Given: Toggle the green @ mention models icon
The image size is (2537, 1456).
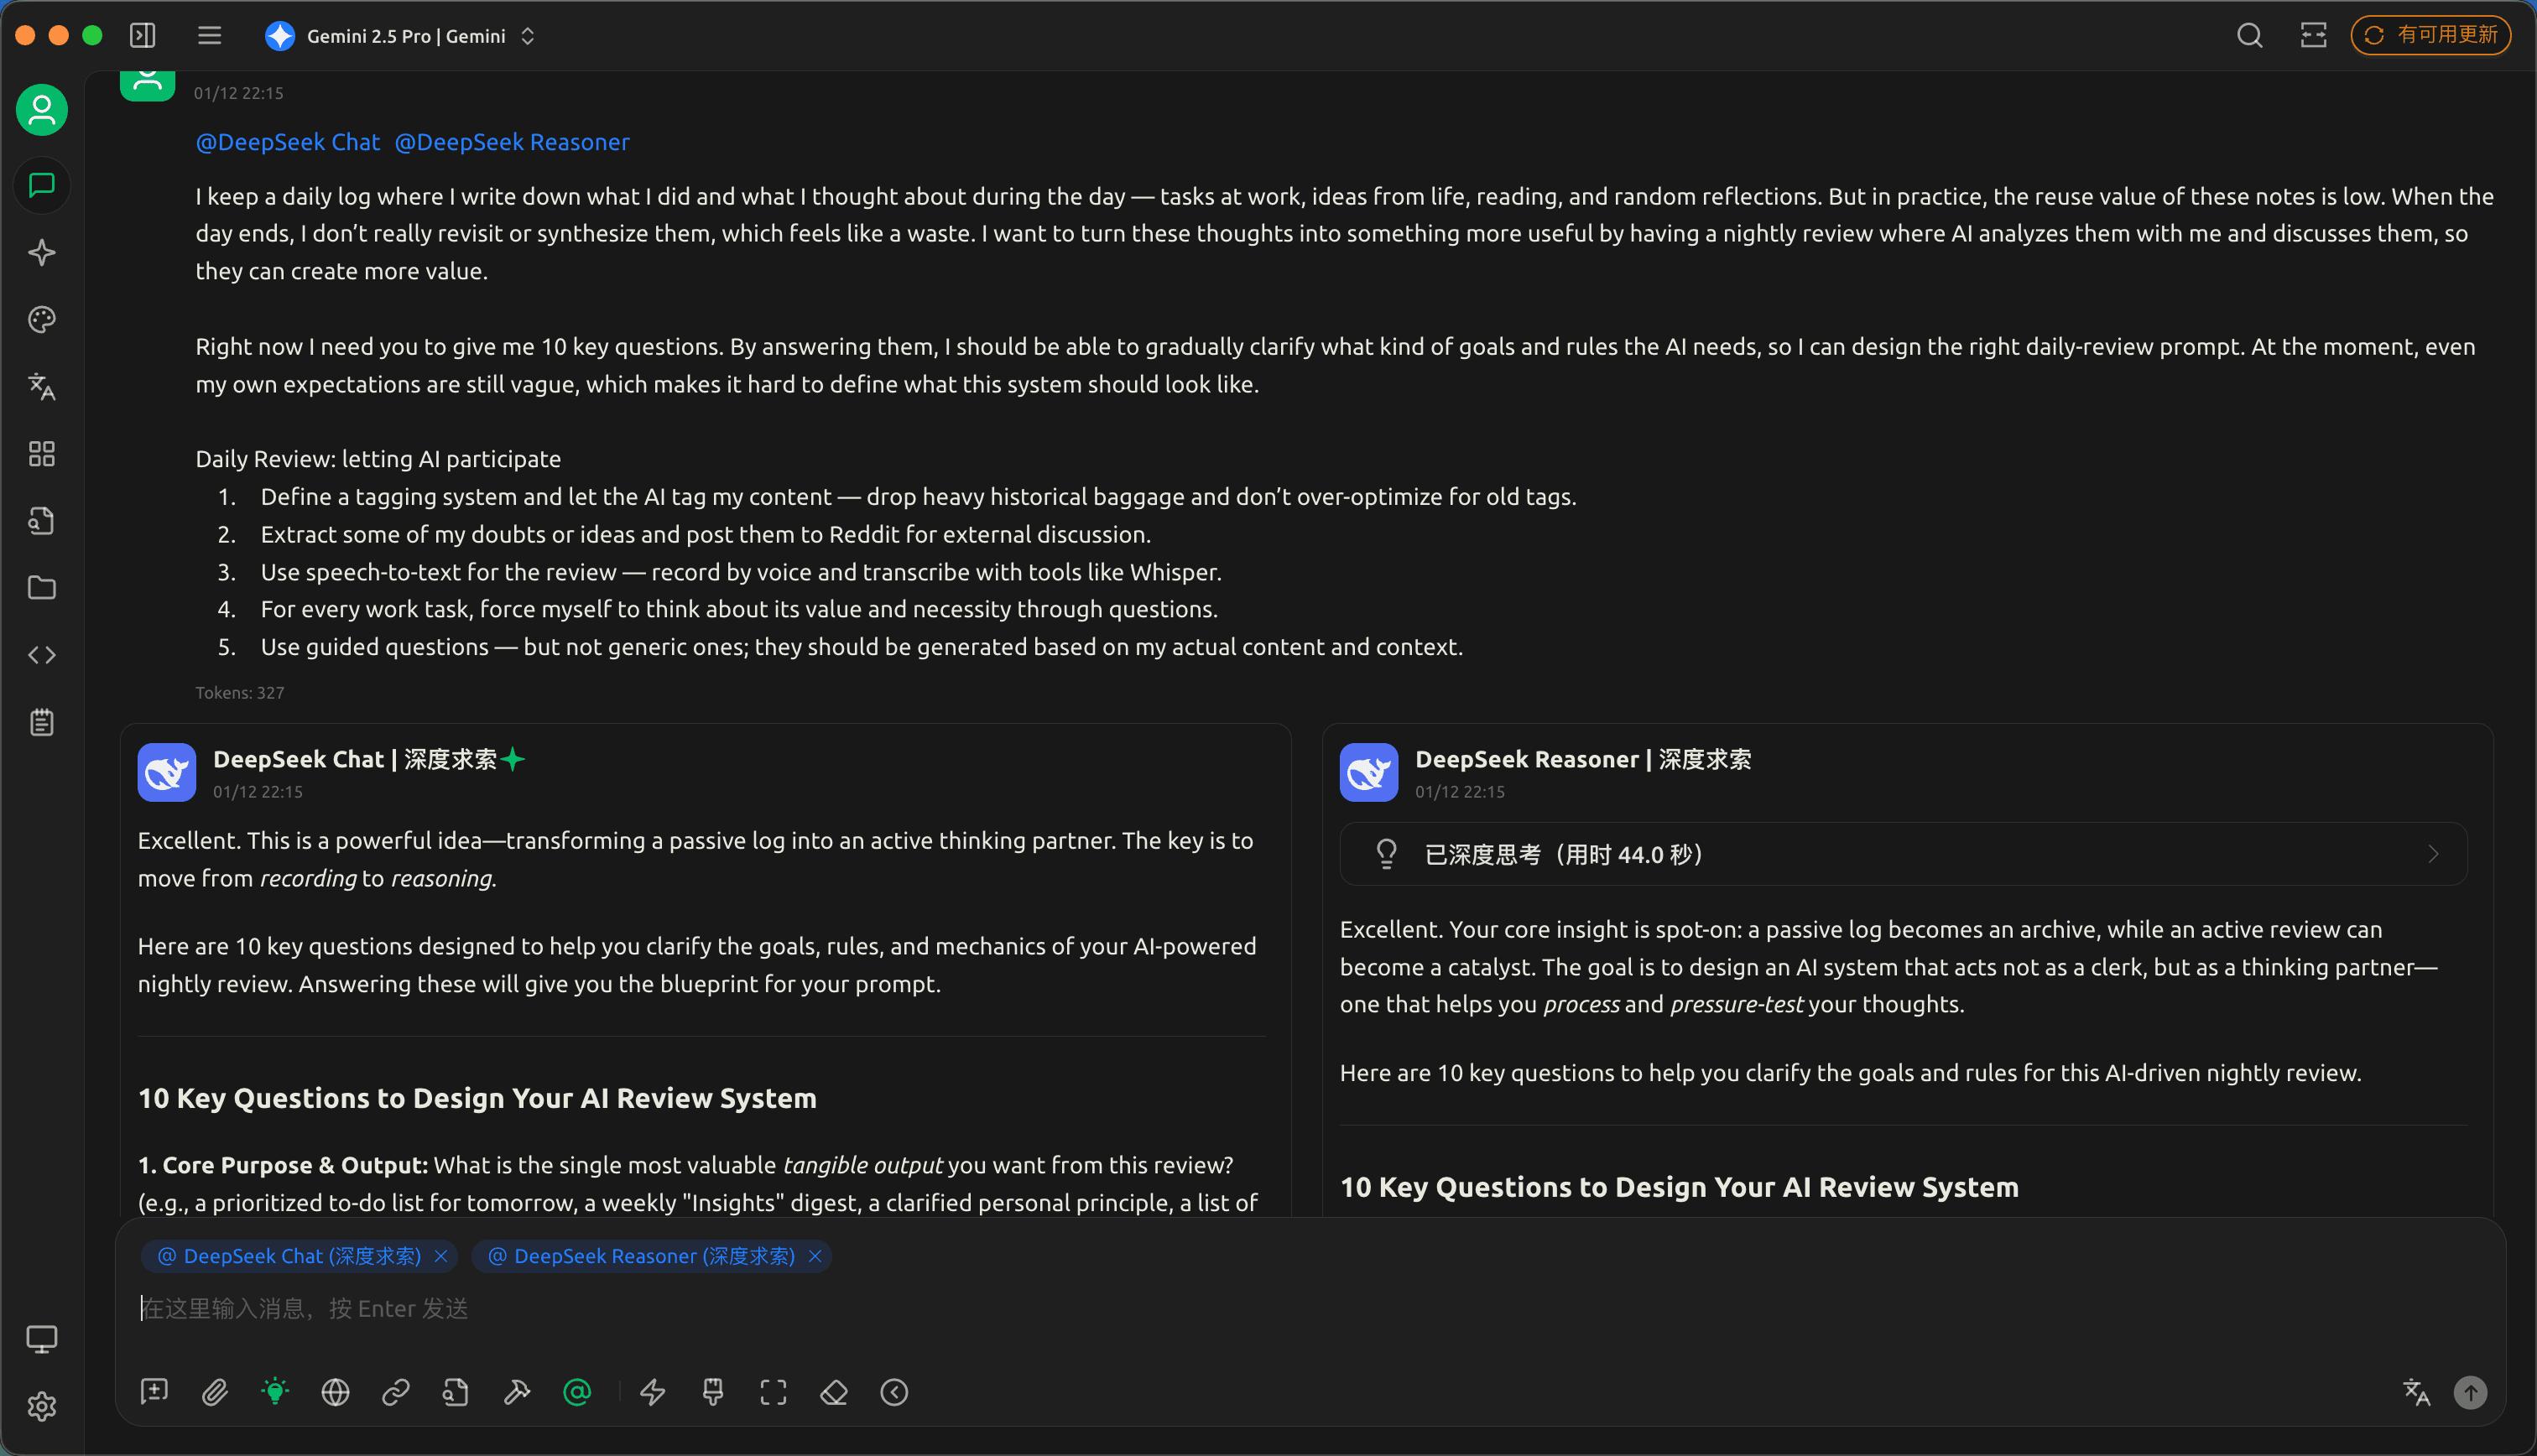Looking at the screenshot, I should click(577, 1392).
